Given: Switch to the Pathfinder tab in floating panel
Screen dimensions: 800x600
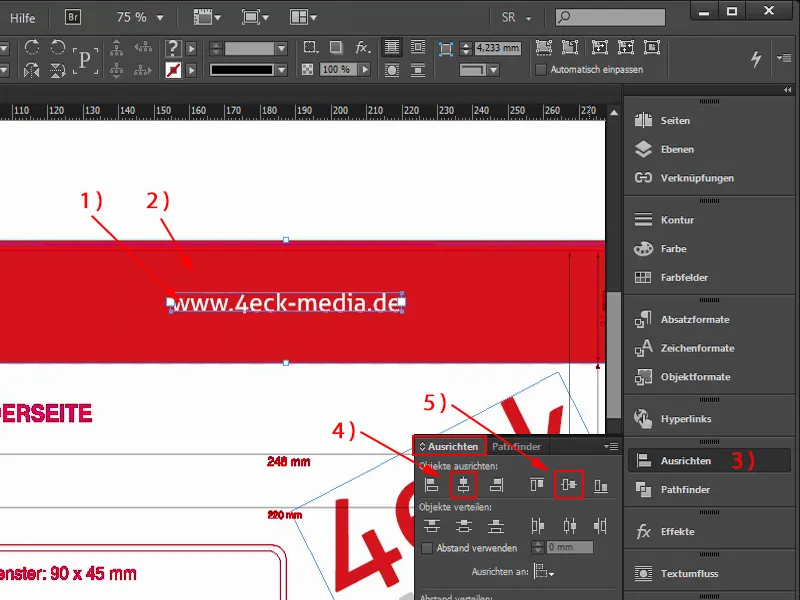Looking at the screenshot, I should pyautogui.click(x=516, y=446).
